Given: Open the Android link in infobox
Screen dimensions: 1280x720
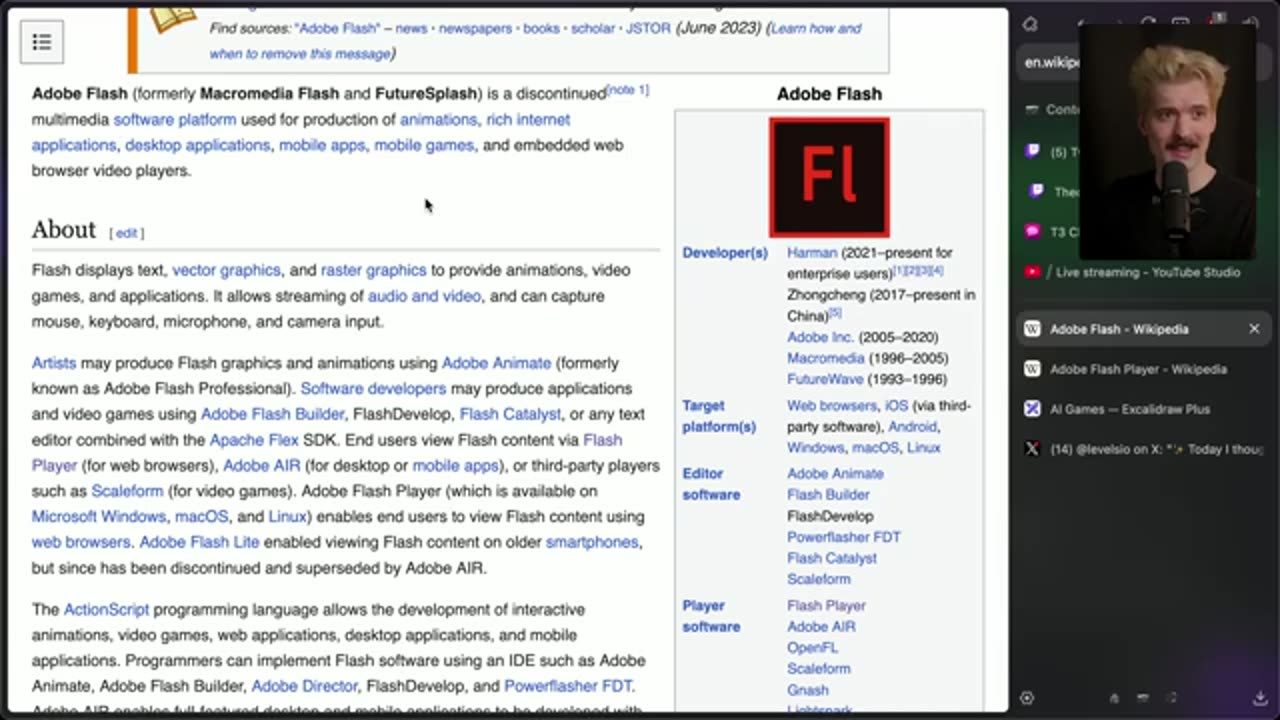Looking at the screenshot, I should coord(912,427).
